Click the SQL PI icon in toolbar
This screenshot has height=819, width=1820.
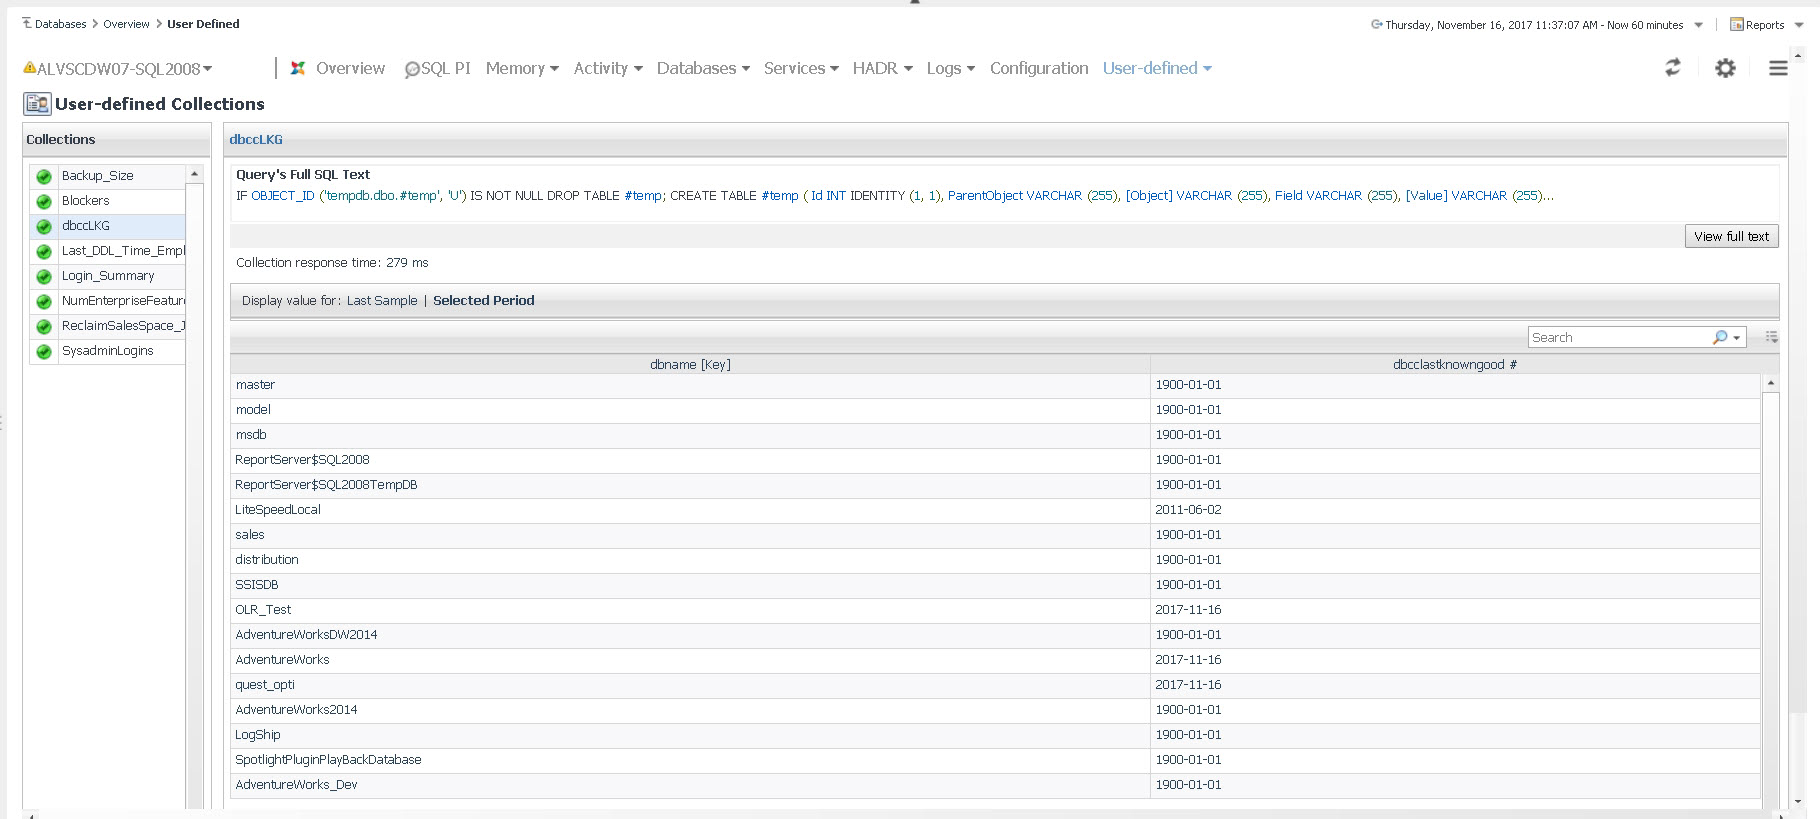(x=412, y=69)
